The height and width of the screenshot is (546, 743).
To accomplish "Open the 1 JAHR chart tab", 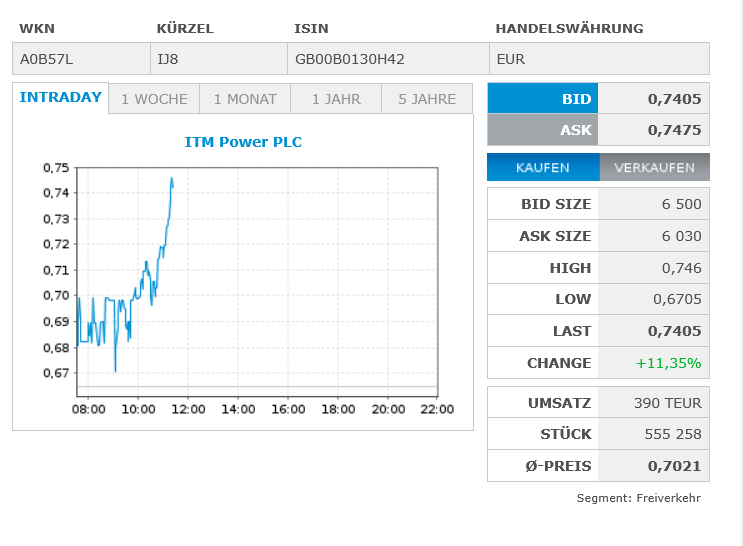I will pos(336,99).
